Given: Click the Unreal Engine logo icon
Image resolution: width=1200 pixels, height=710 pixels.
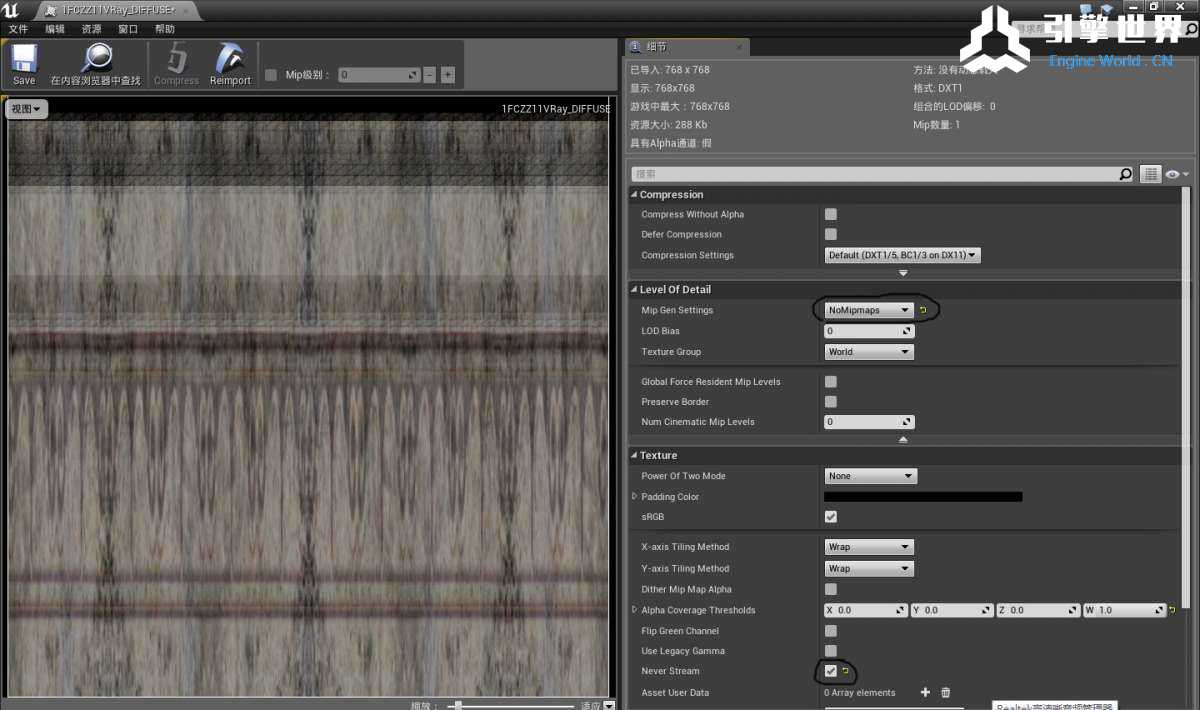Looking at the screenshot, I should tap(11, 10).
